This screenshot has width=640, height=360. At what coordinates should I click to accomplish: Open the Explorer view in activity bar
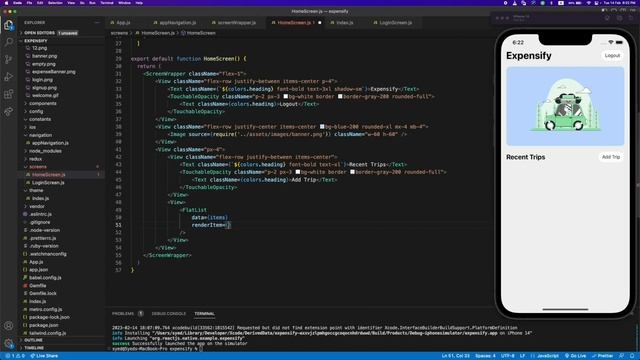(x=9, y=25)
